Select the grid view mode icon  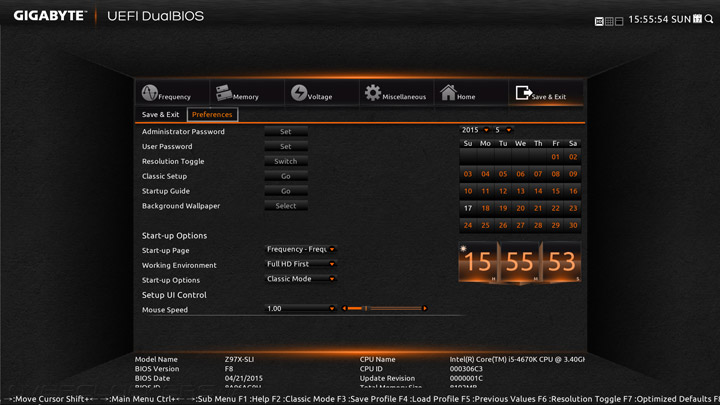(609, 22)
